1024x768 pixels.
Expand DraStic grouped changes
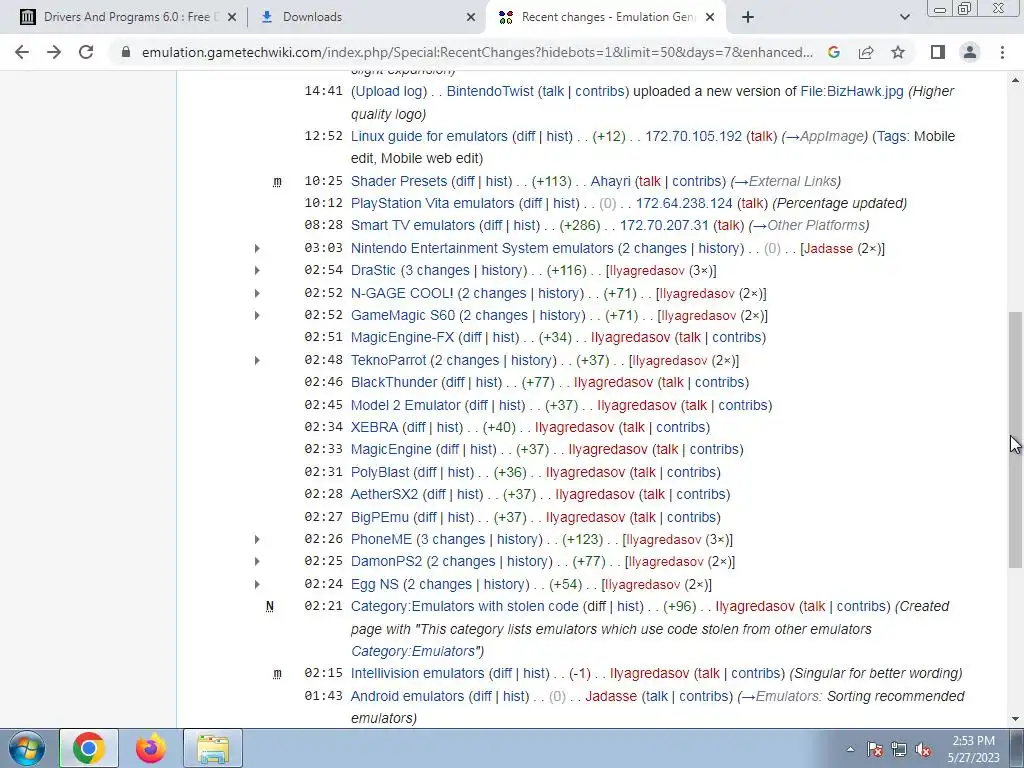[257, 271]
